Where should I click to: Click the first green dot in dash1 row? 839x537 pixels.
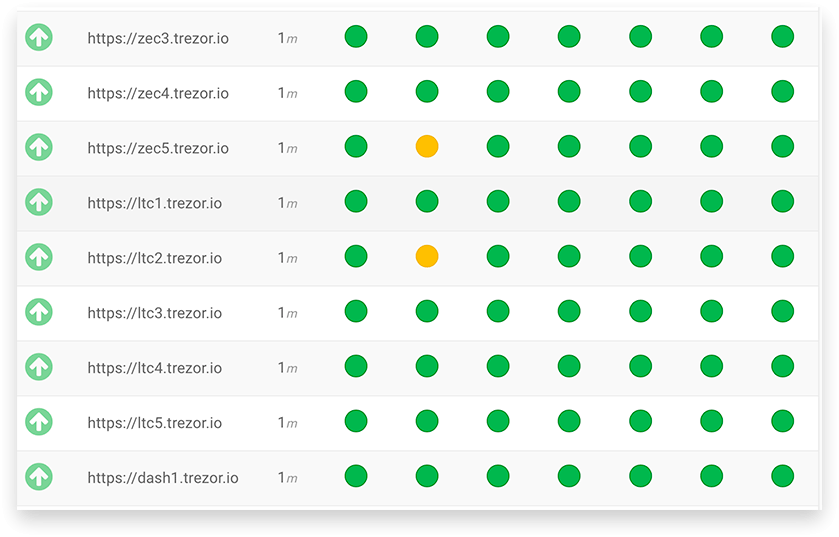(x=356, y=476)
